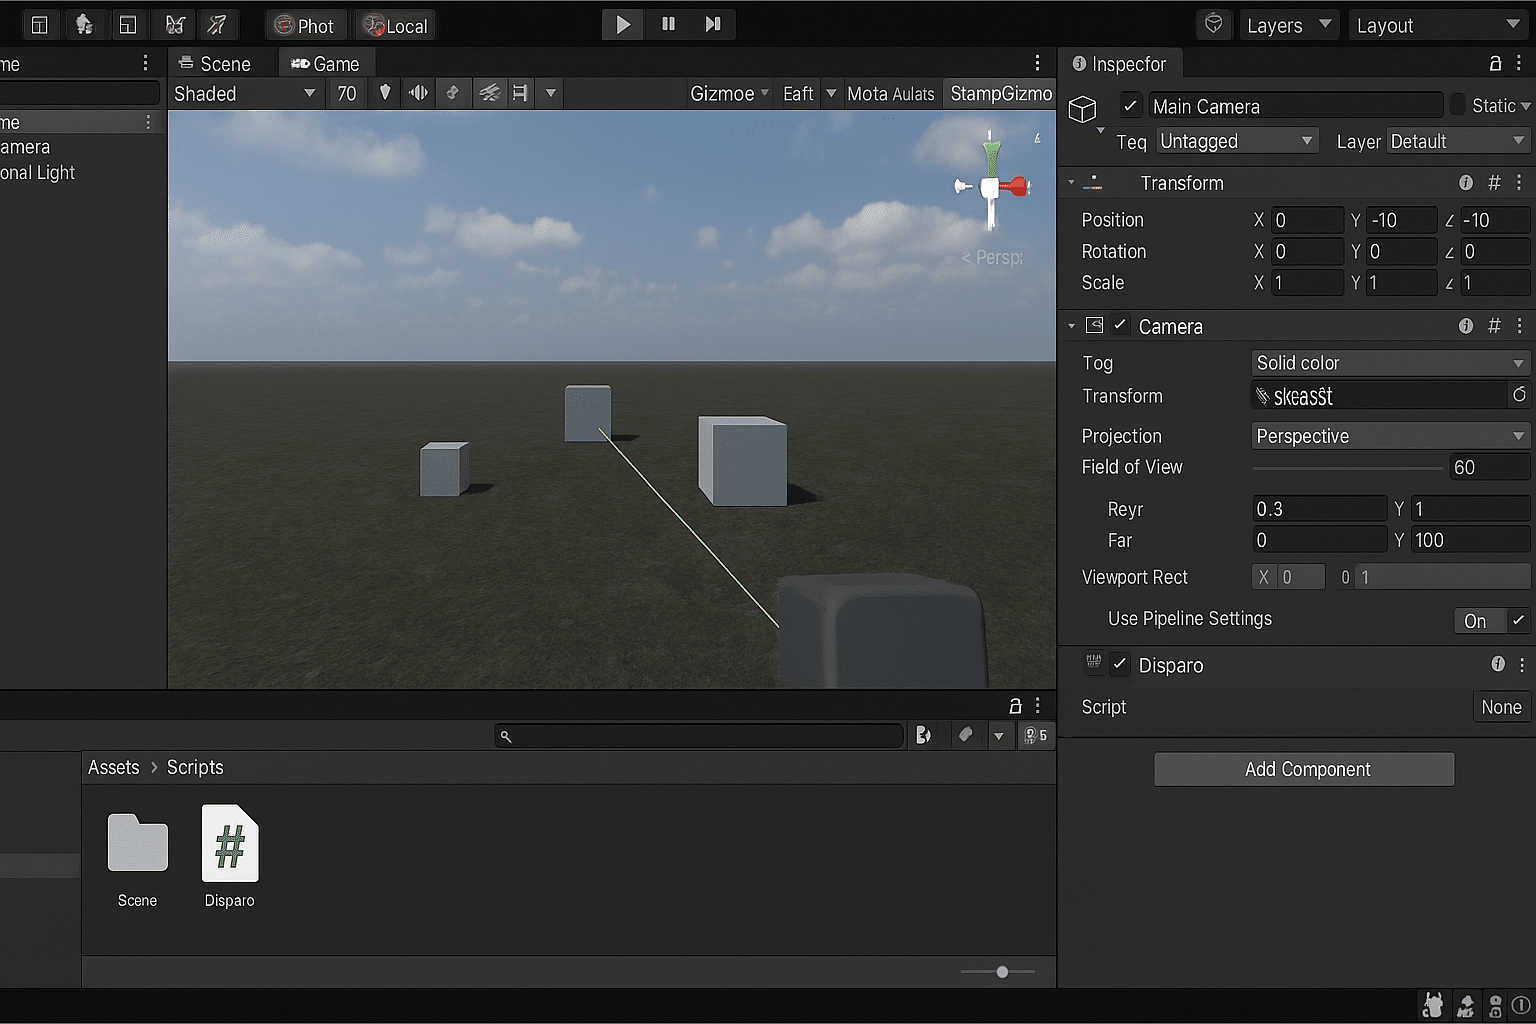The height and width of the screenshot is (1024, 1536).
Task: Open the Shaded draw mode dropdown
Action: click(245, 93)
